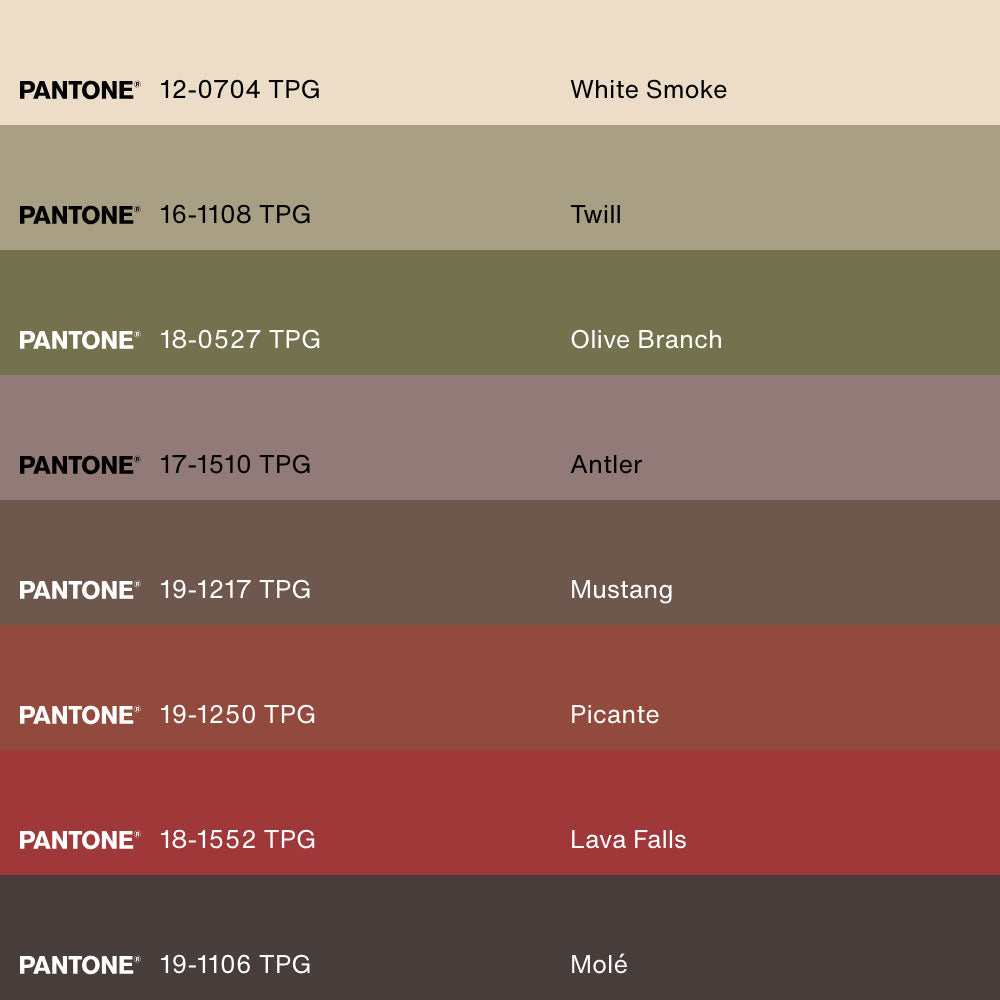Select the color code 16-1108 TPG
The height and width of the screenshot is (1000, 1000).
pyautogui.click(x=235, y=215)
